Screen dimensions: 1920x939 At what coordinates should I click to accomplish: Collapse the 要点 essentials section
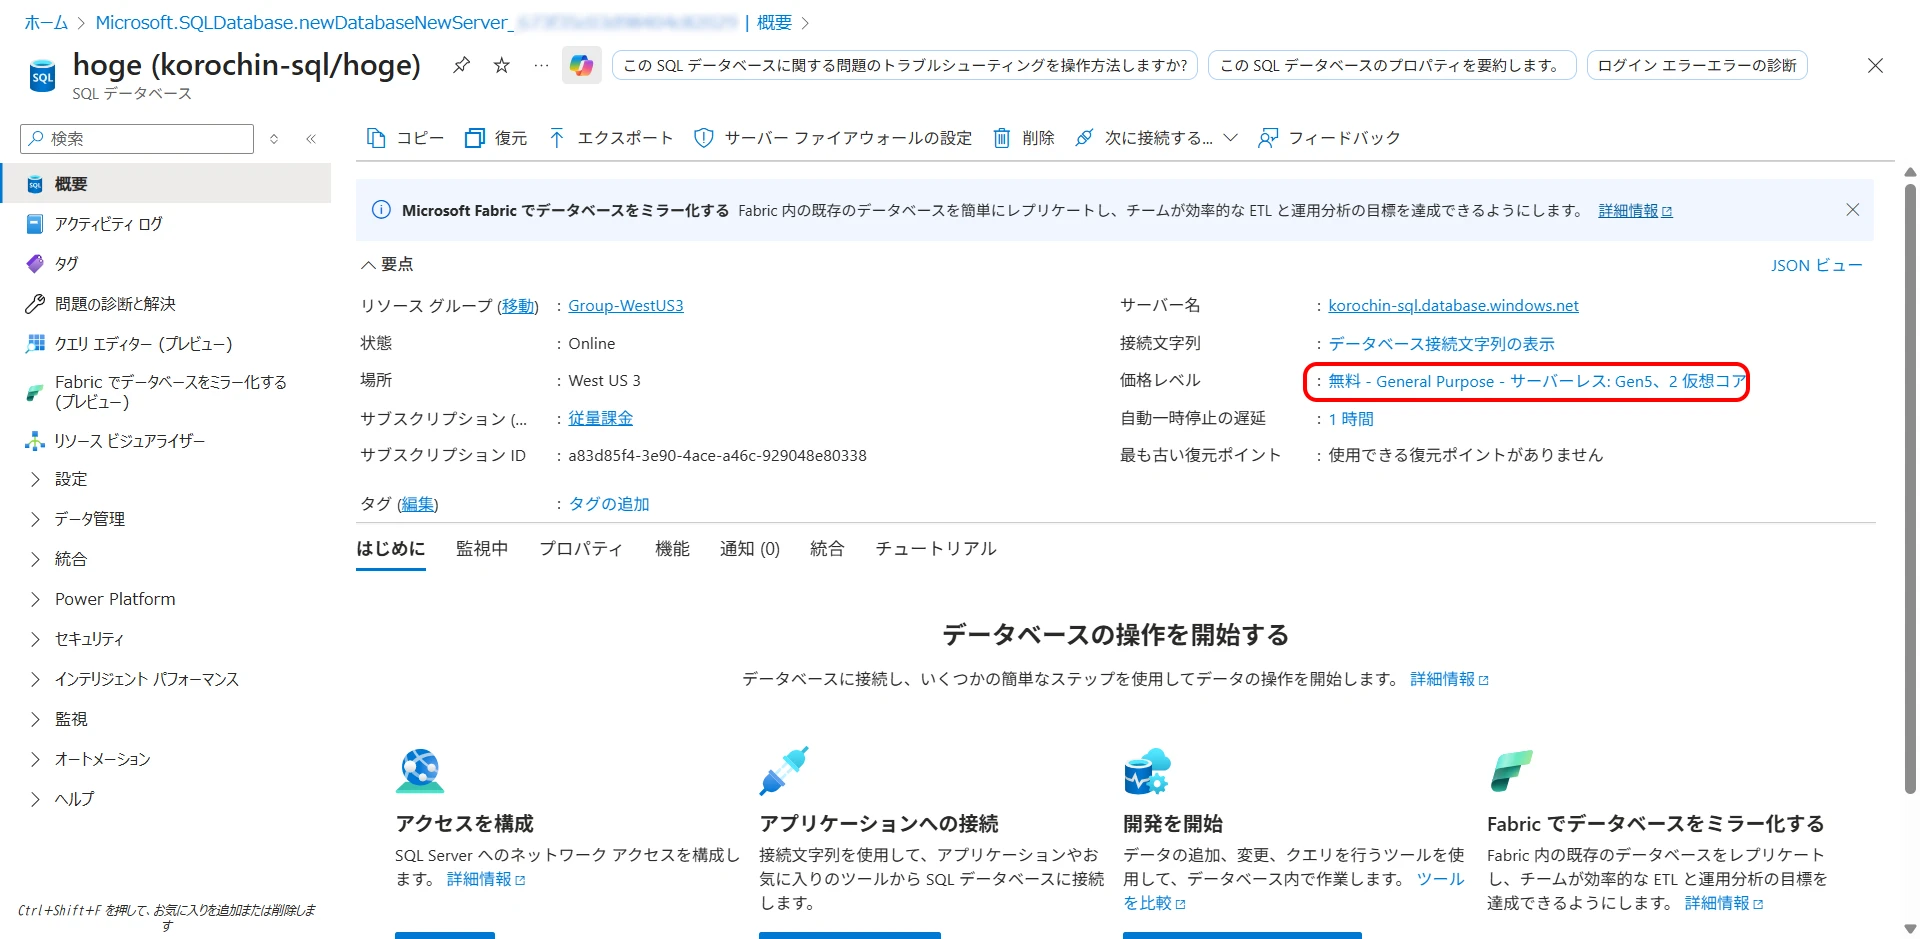pyautogui.click(x=387, y=264)
